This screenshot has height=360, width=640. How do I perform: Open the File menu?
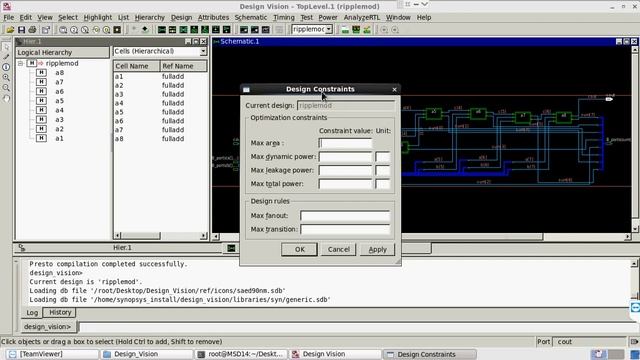(x=9, y=18)
